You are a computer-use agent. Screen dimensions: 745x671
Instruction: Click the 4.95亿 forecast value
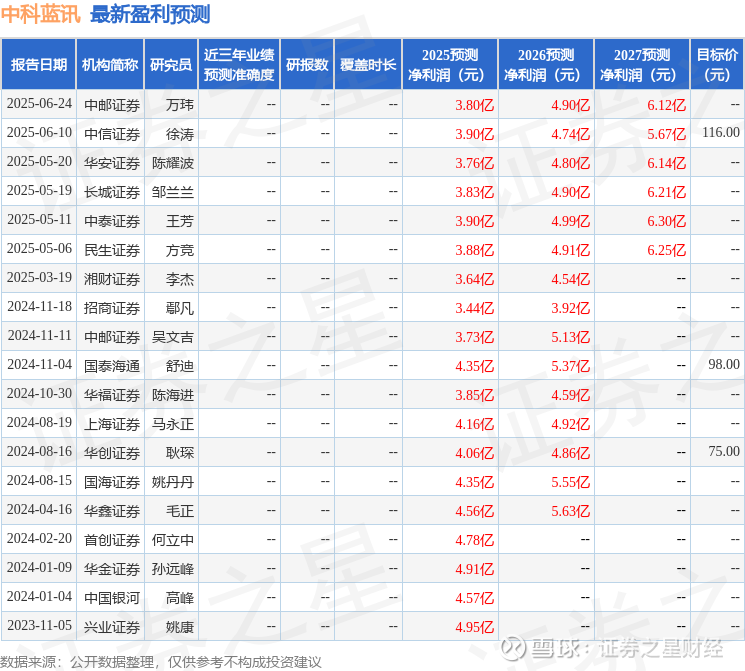(475, 627)
